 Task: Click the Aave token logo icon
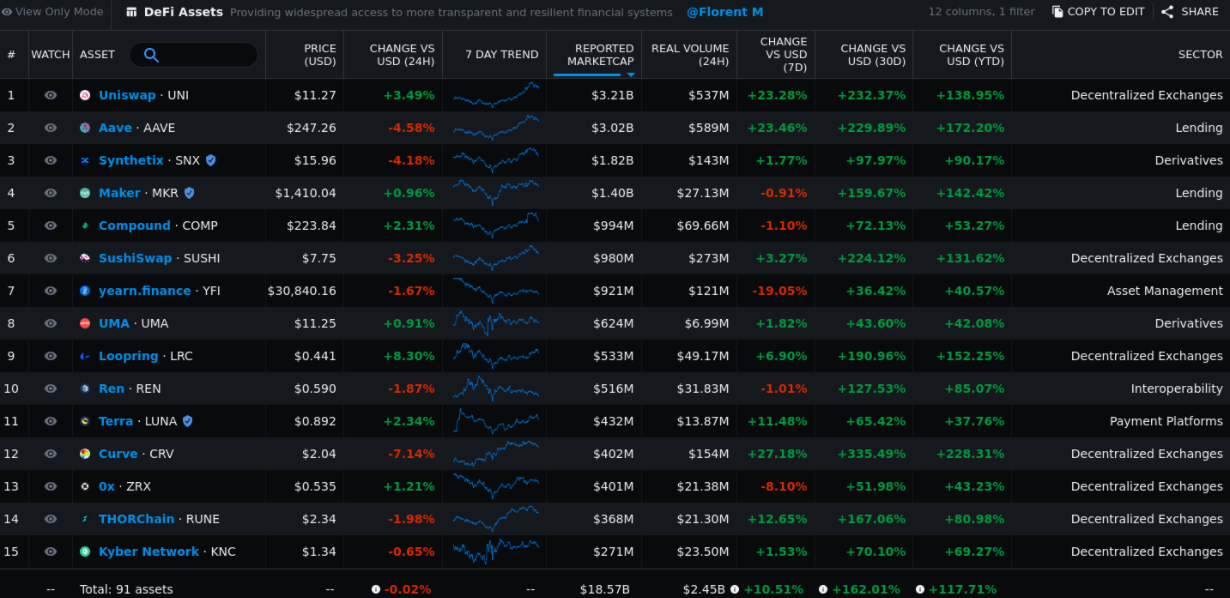click(85, 128)
